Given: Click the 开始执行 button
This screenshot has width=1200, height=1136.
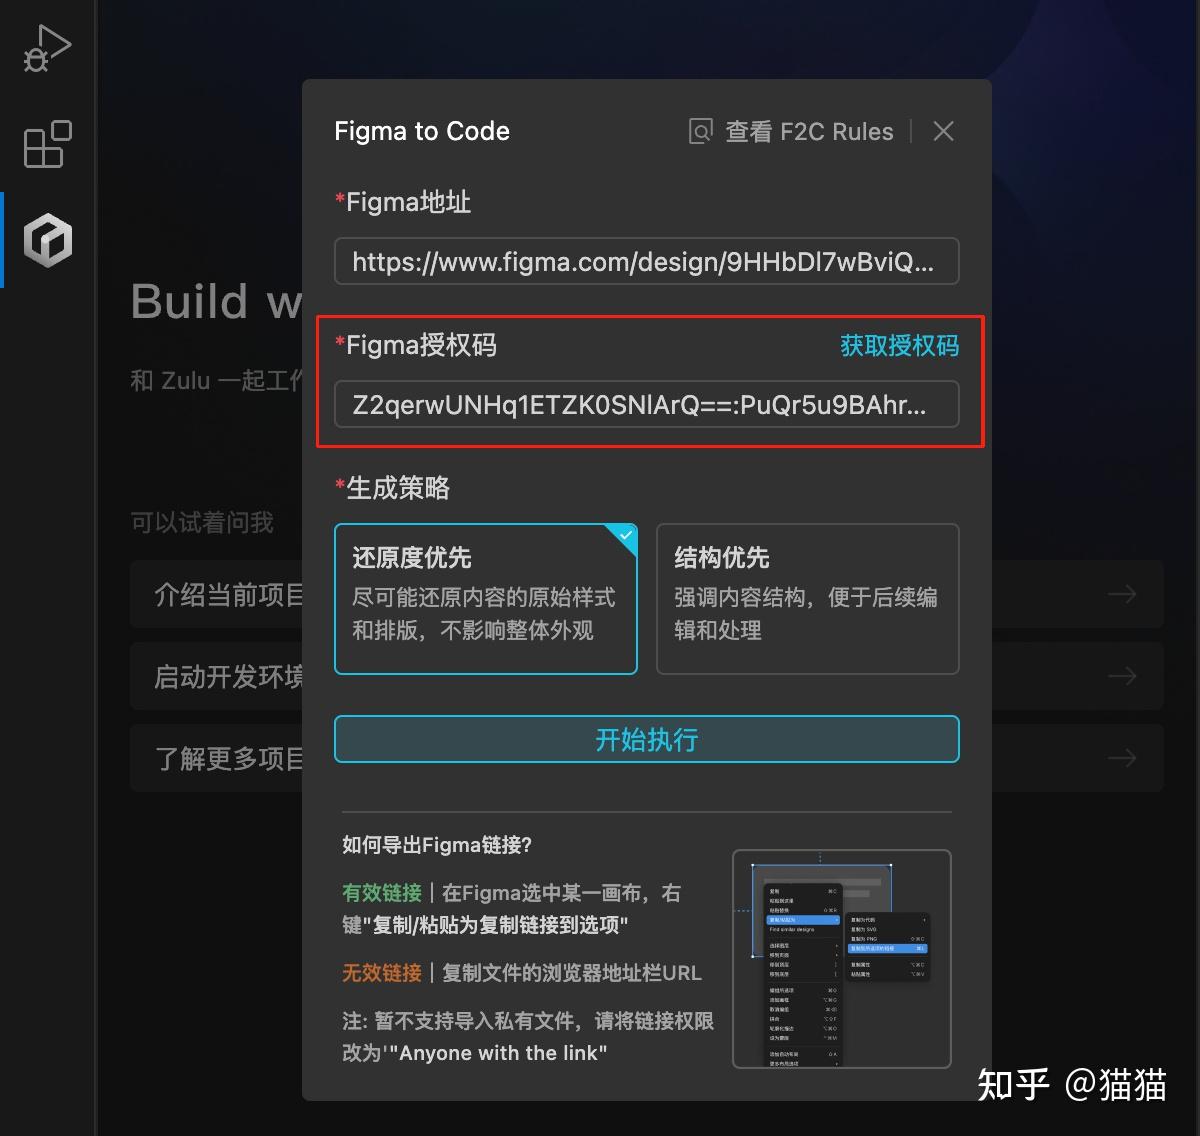Looking at the screenshot, I should point(646,739).
